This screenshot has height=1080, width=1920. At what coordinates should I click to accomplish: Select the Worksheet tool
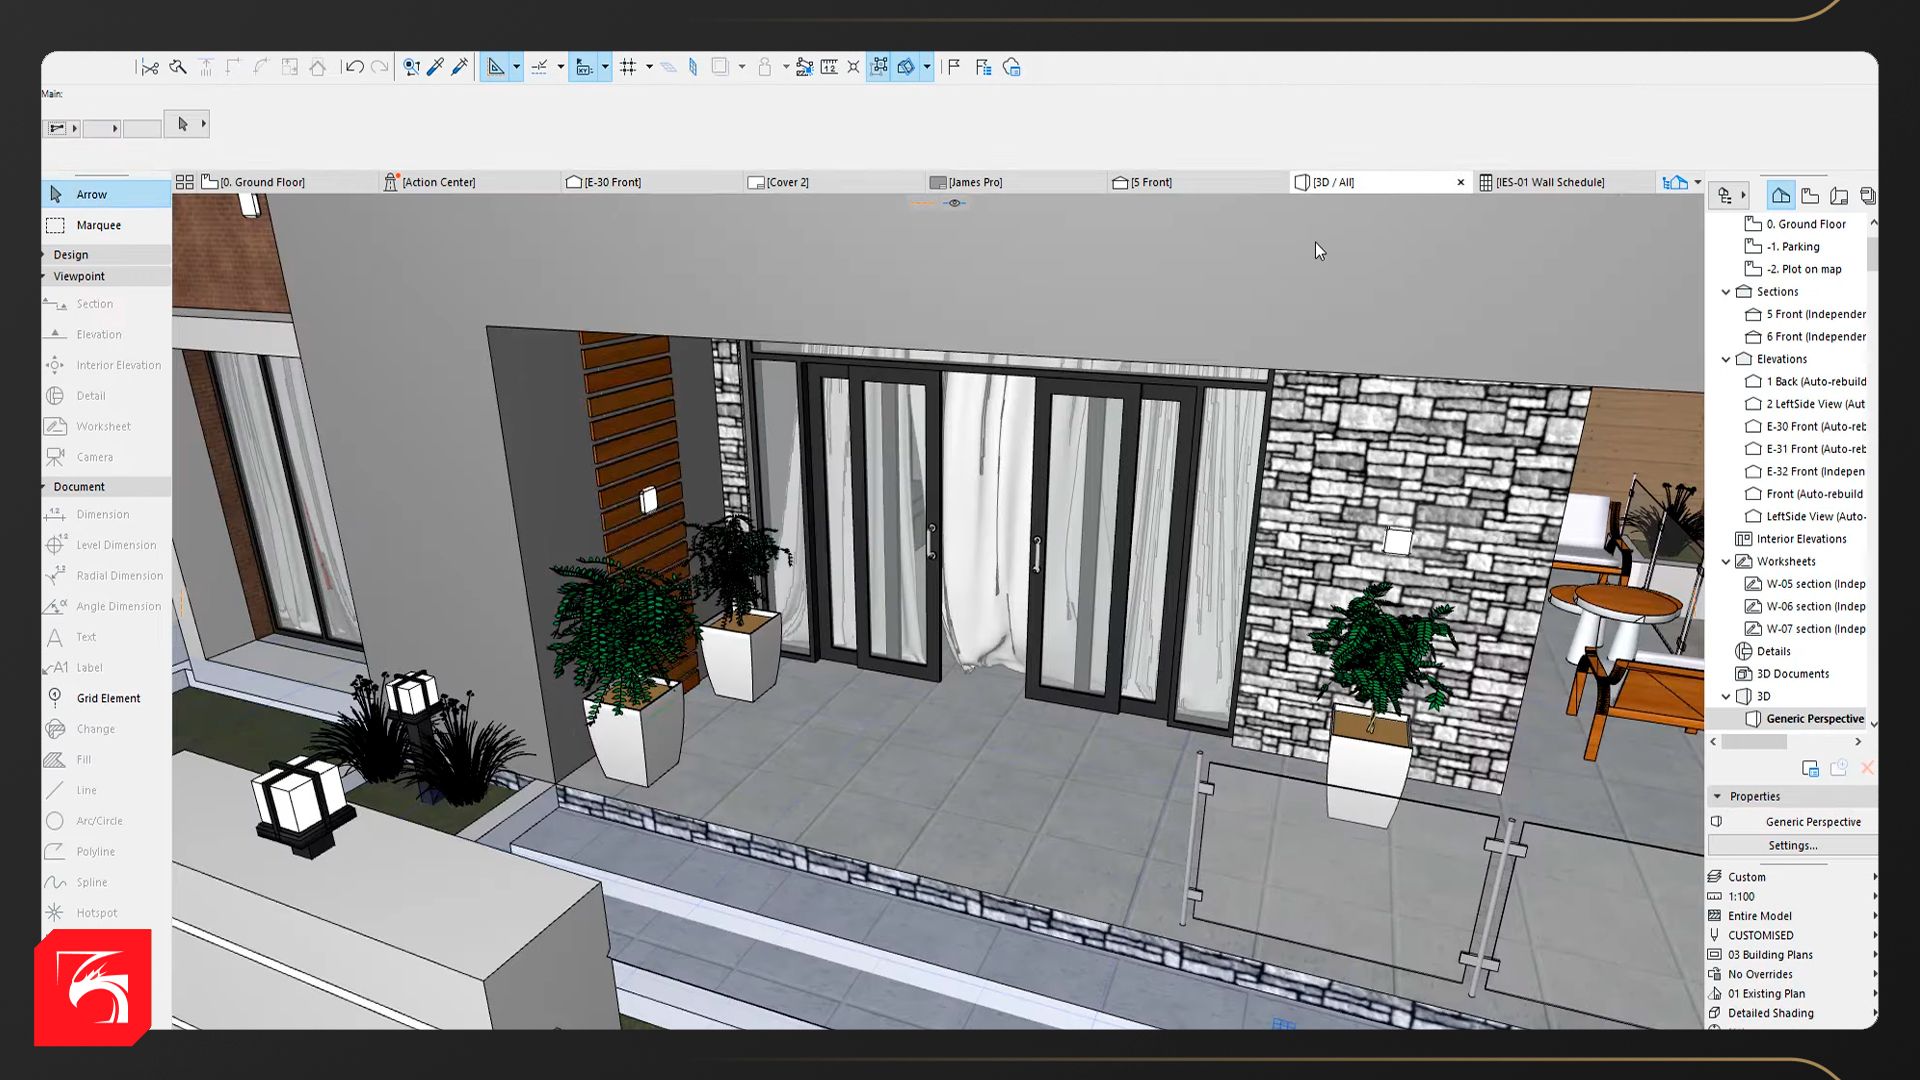106,426
